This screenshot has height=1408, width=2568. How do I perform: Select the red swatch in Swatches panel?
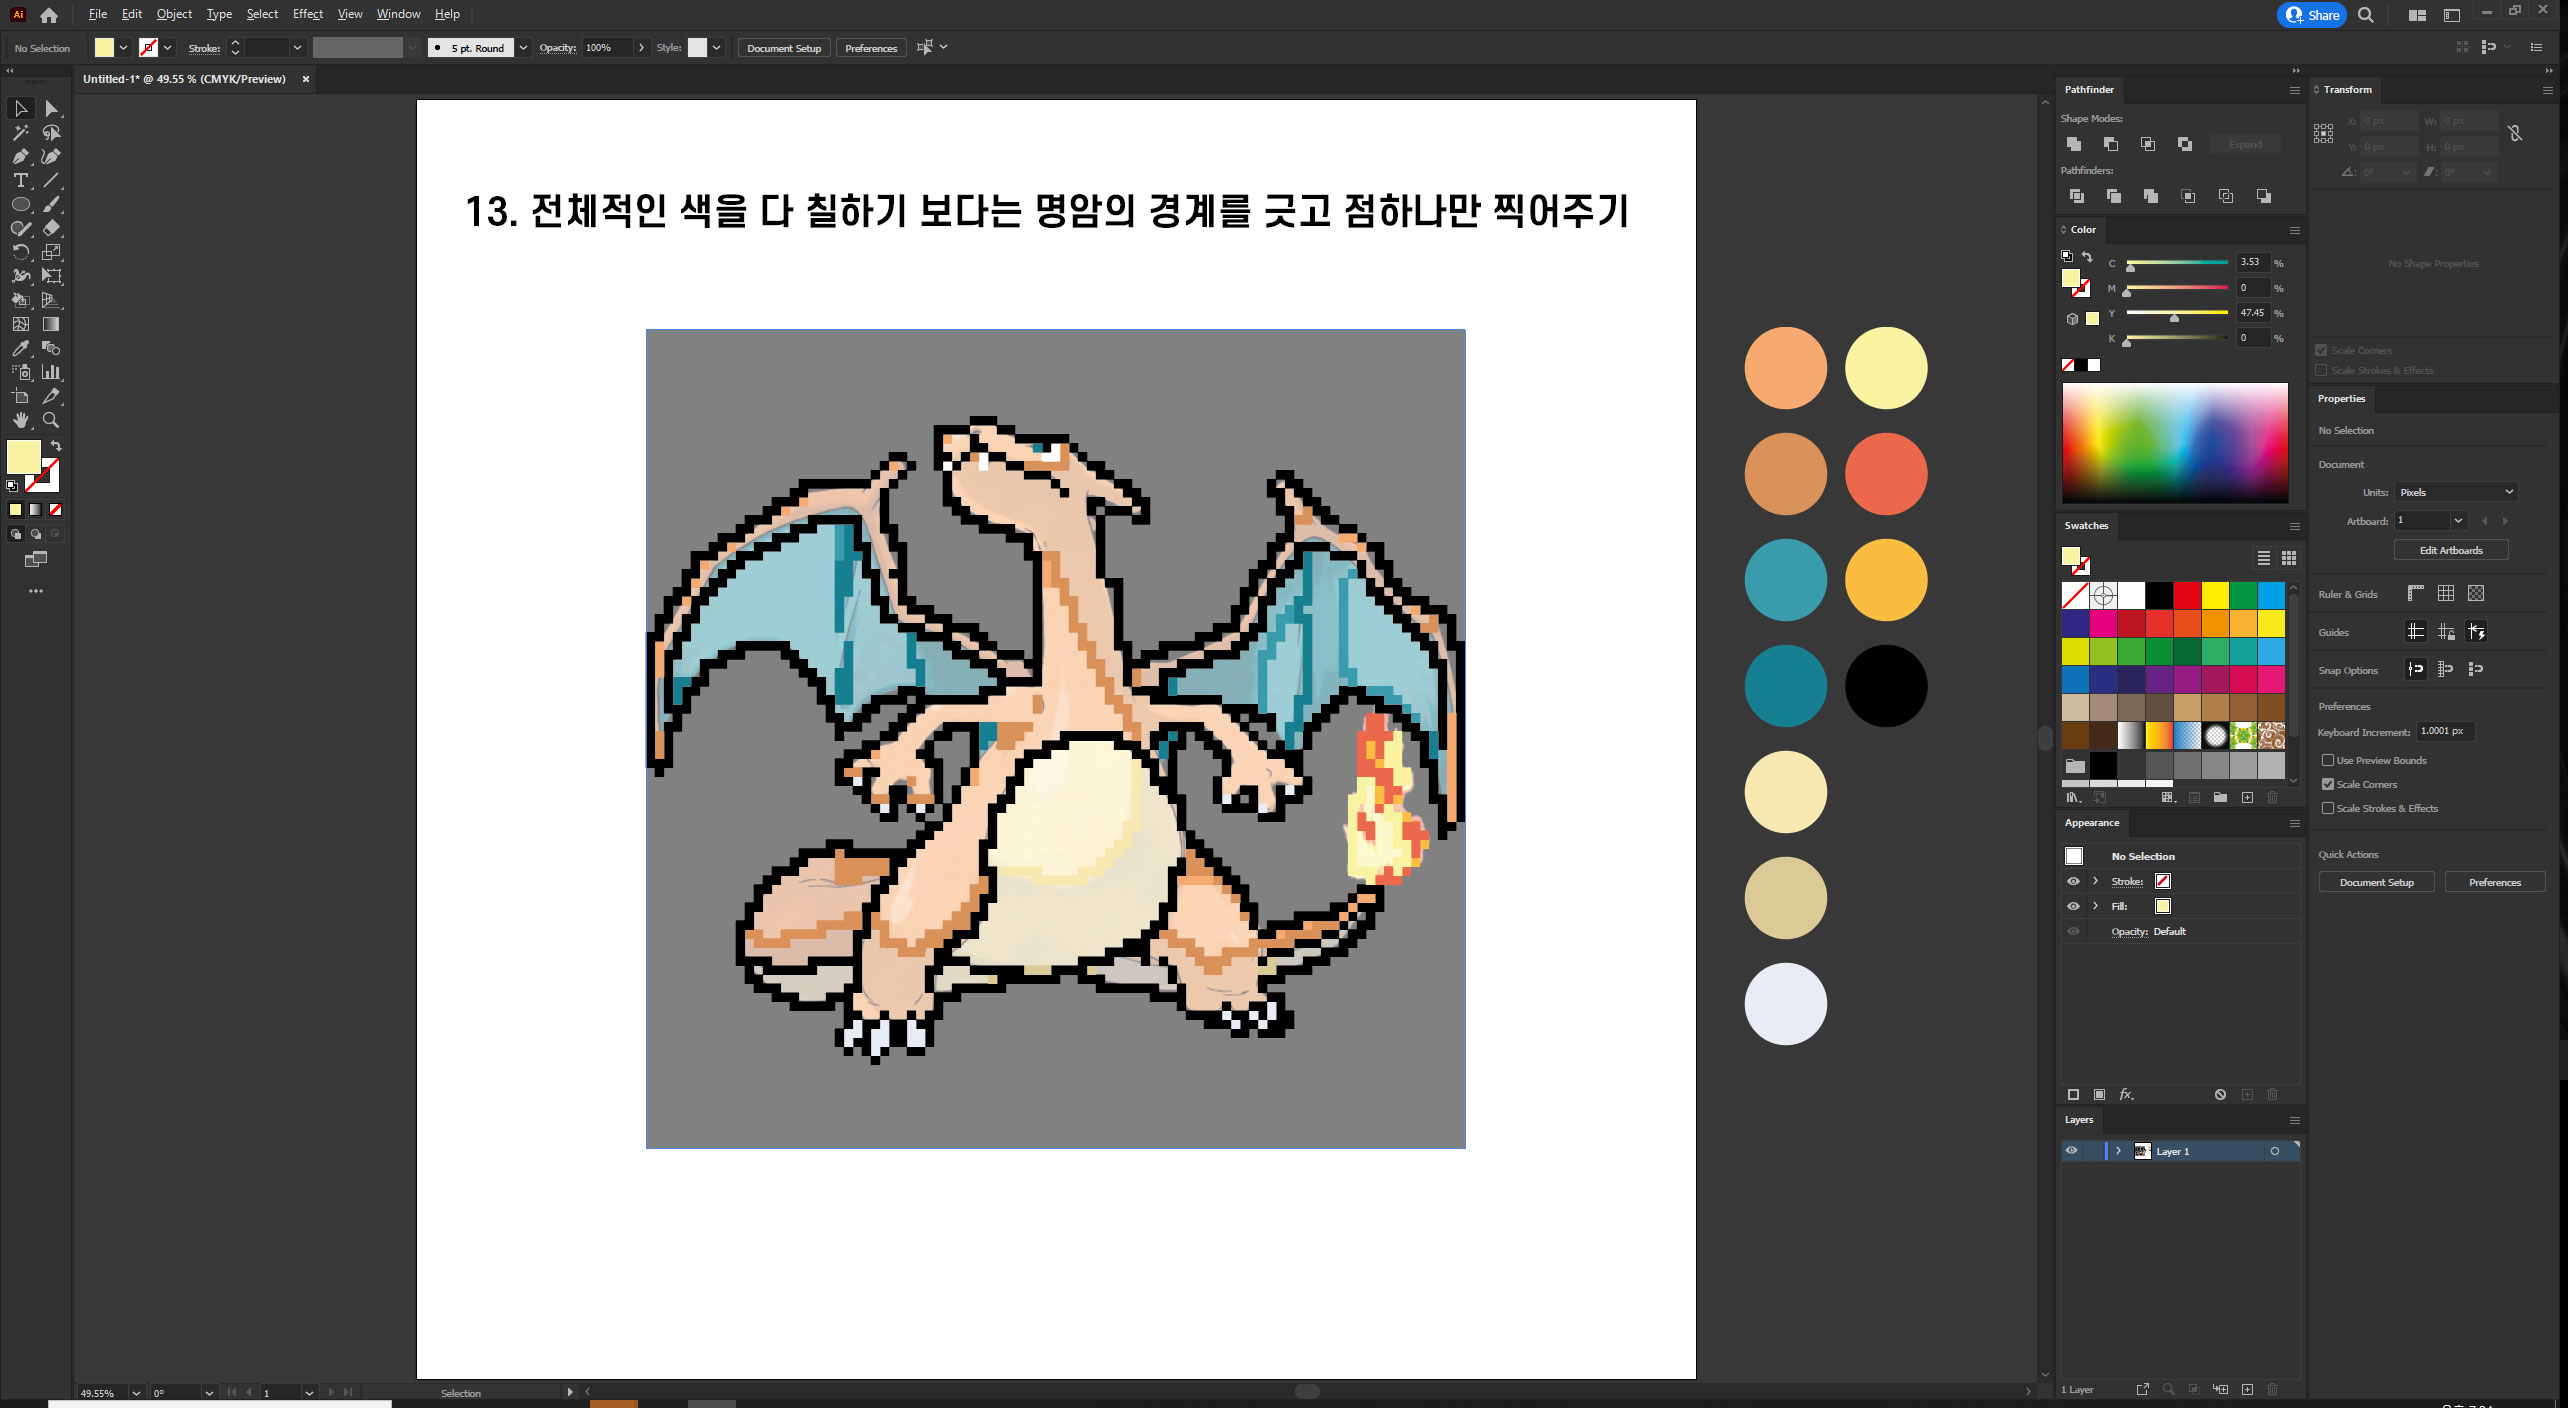(2187, 596)
